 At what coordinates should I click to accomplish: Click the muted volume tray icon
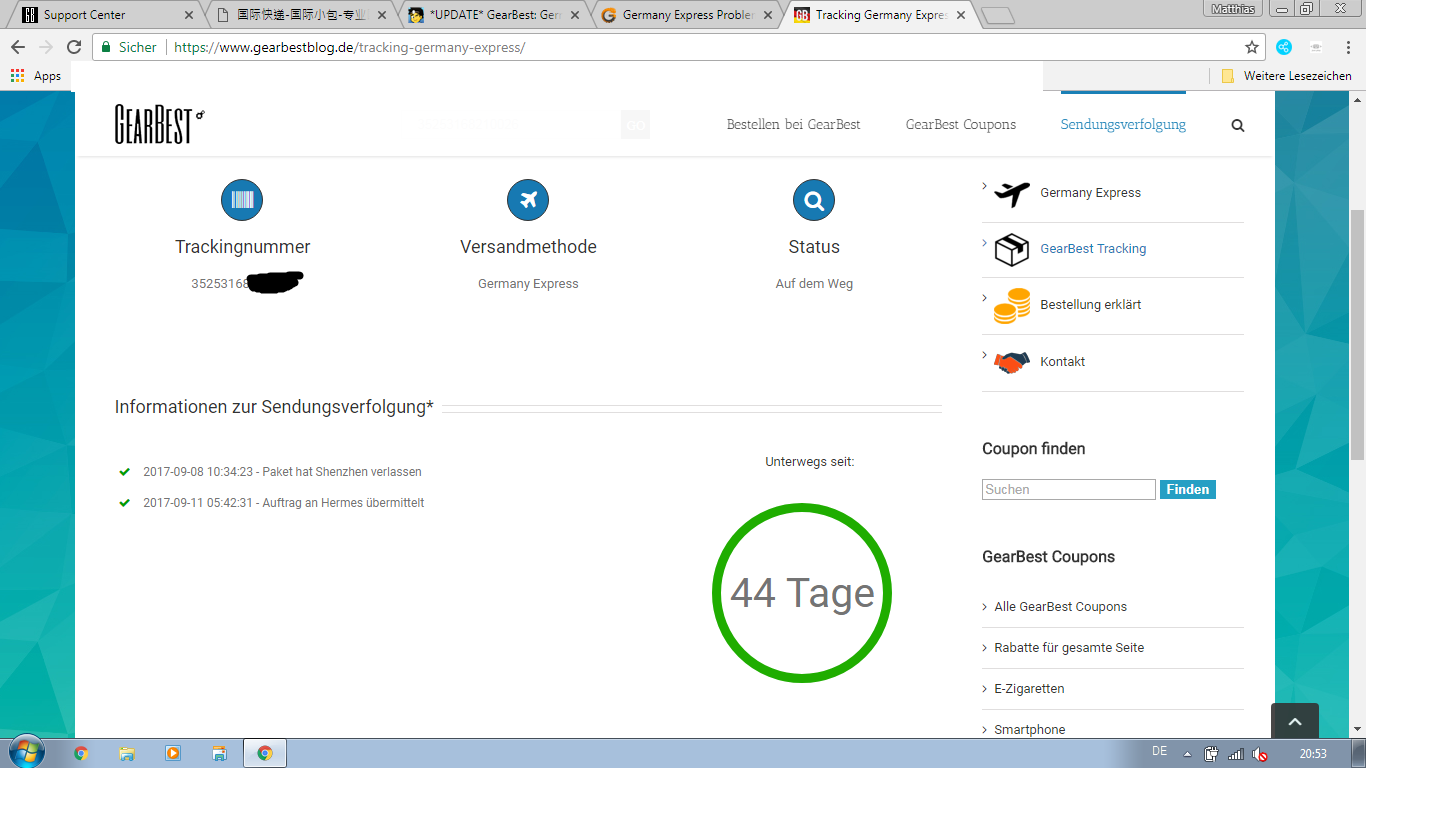pyautogui.click(x=1260, y=754)
